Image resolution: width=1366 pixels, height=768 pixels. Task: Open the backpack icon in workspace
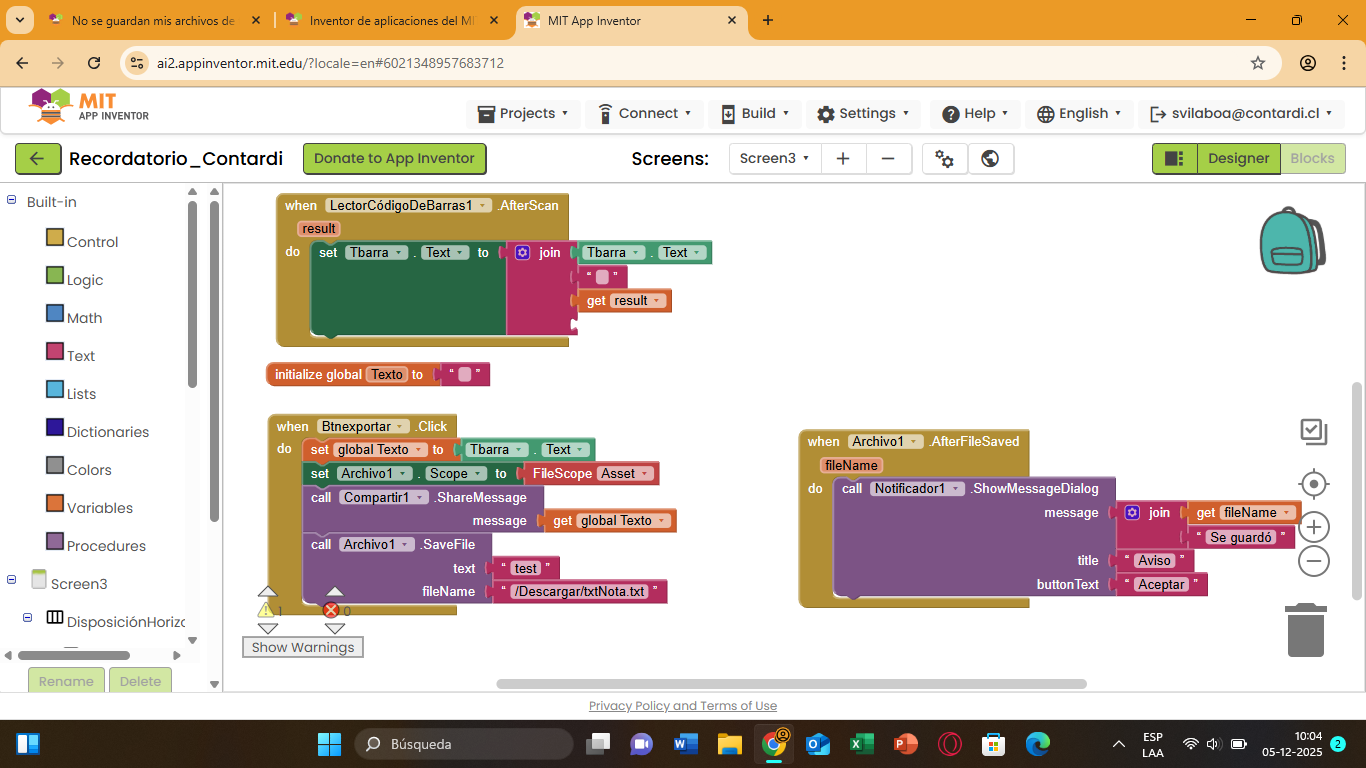(1291, 241)
